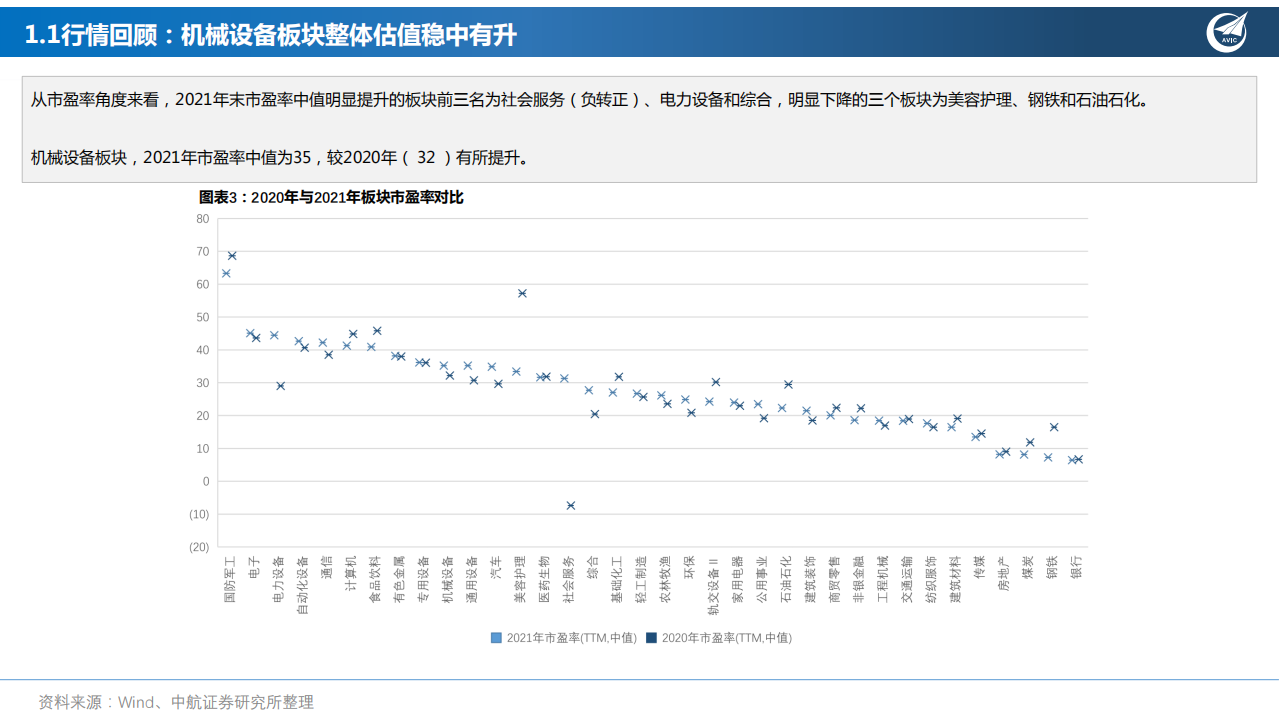Select the 国防军工 category axis label
The height and width of the screenshot is (719, 1279).
228,580
